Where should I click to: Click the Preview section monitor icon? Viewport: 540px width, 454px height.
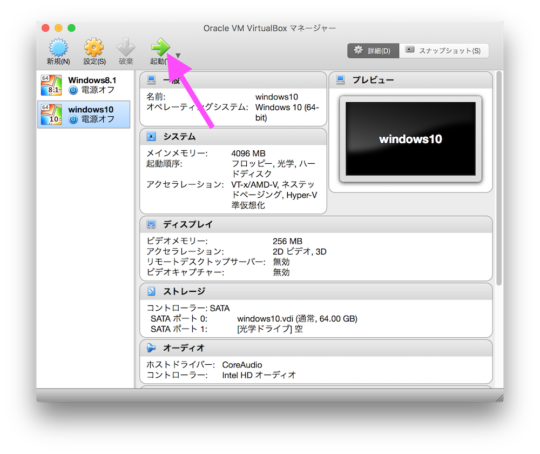(341, 80)
